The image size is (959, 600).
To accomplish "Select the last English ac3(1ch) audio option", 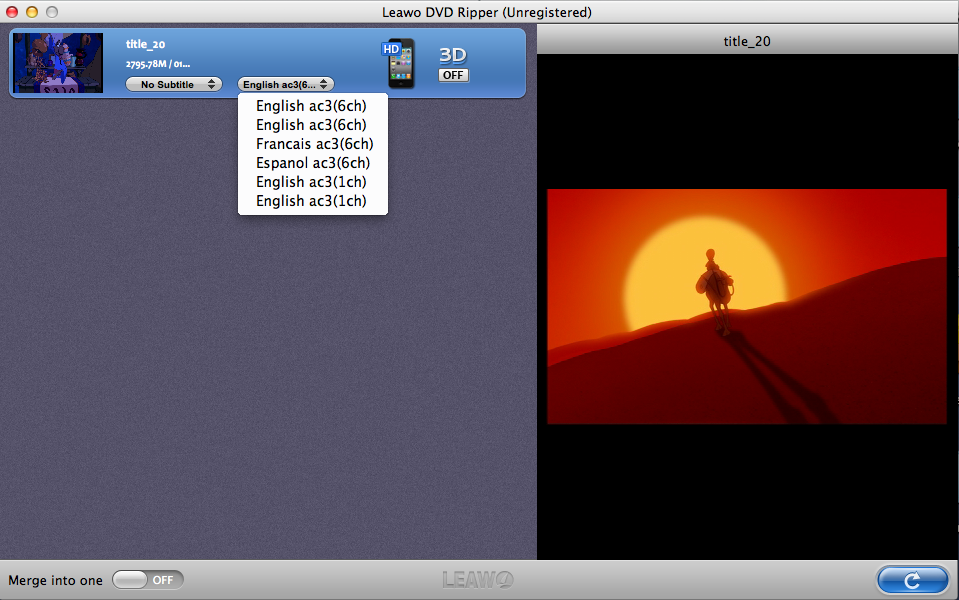I will (x=311, y=201).
